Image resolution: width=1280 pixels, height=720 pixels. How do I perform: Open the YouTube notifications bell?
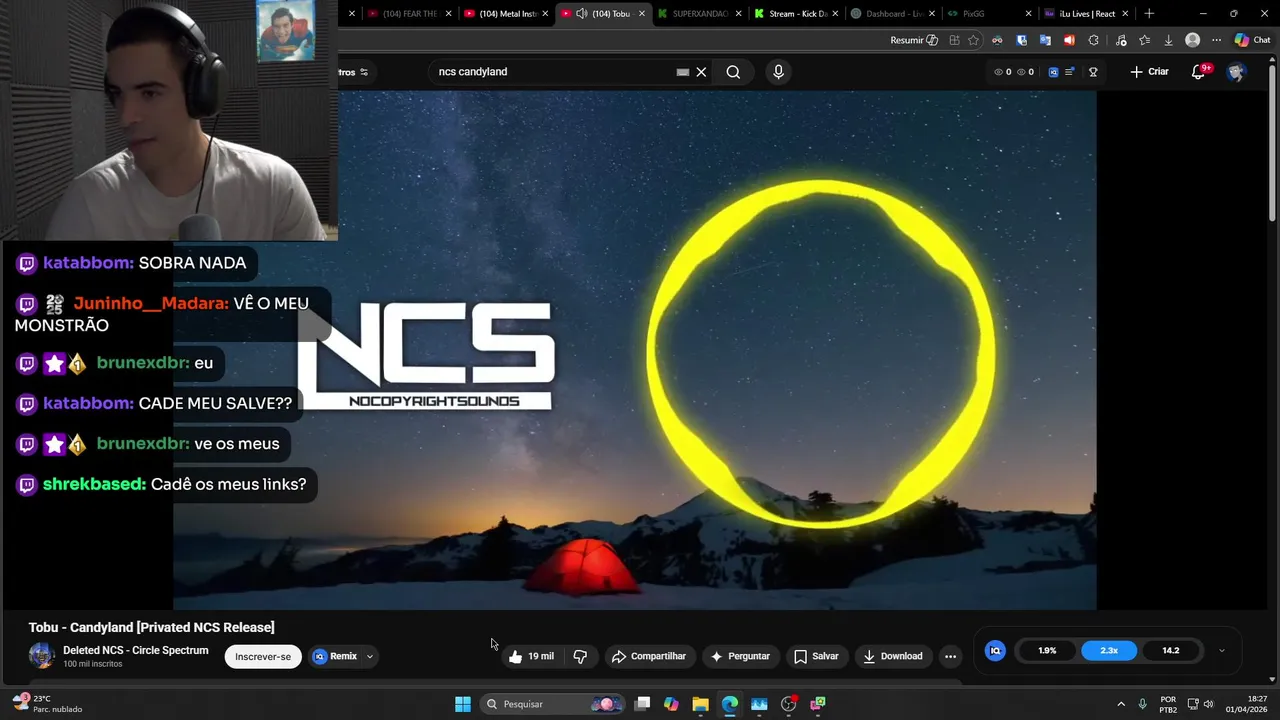[1199, 72]
